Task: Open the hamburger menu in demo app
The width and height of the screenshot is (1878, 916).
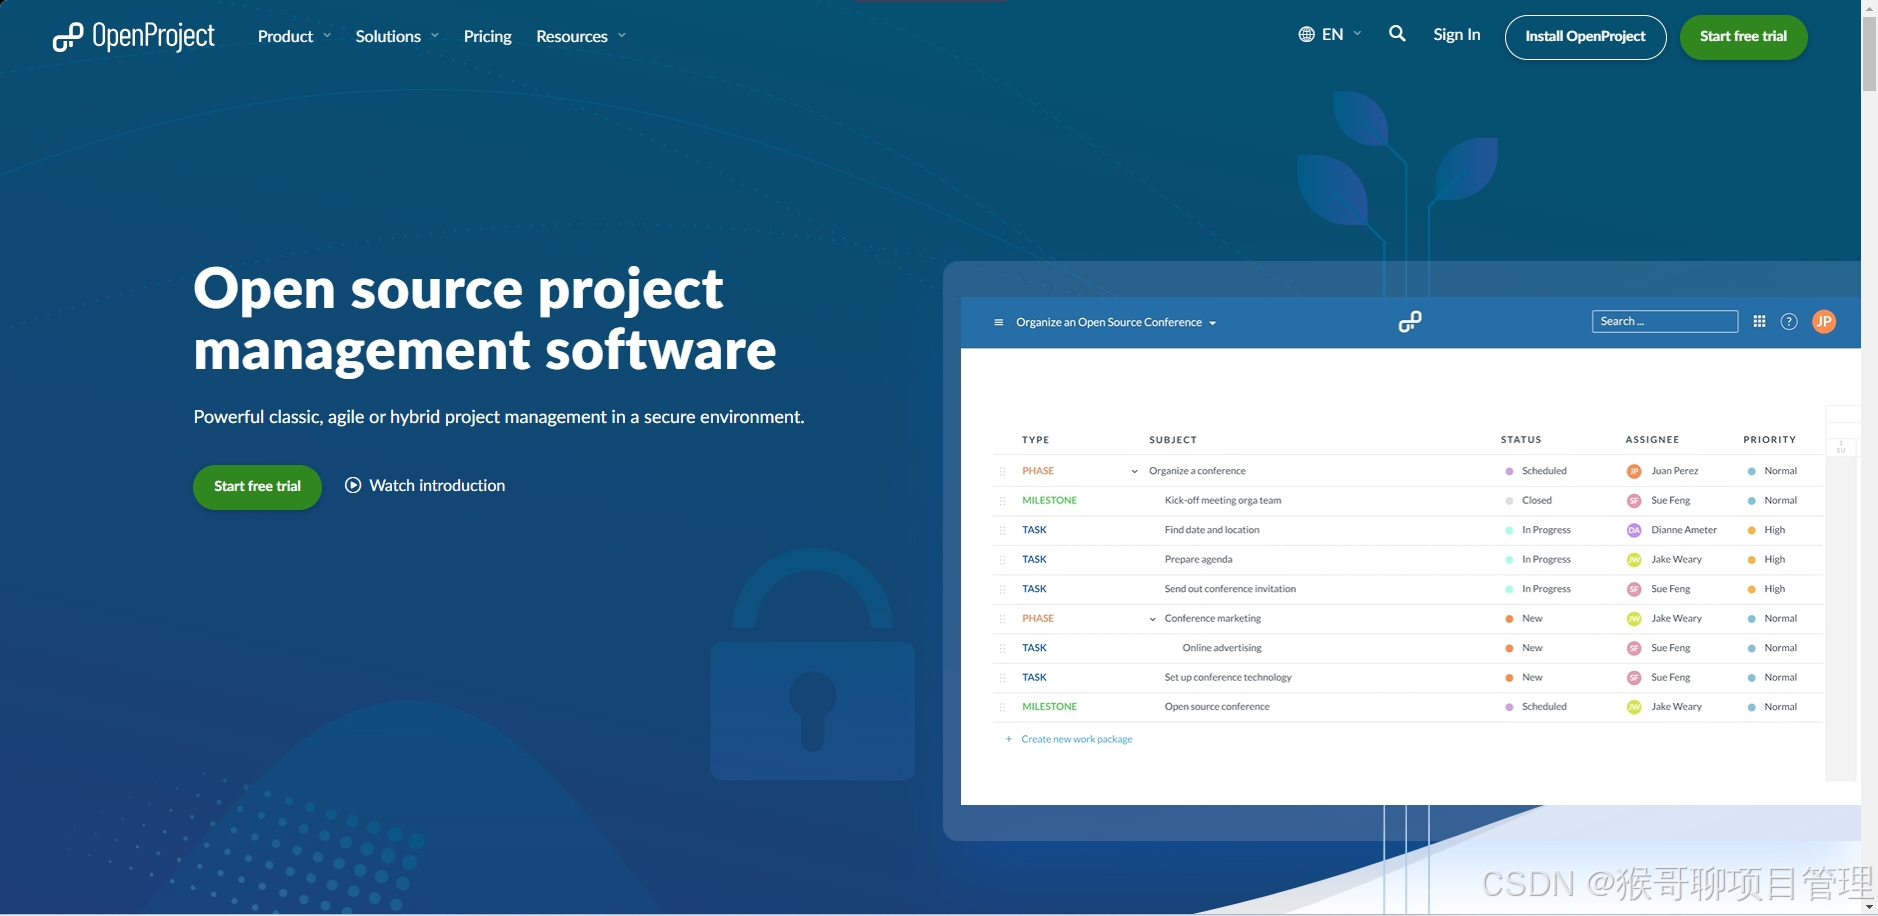Action: tap(998, 322)
